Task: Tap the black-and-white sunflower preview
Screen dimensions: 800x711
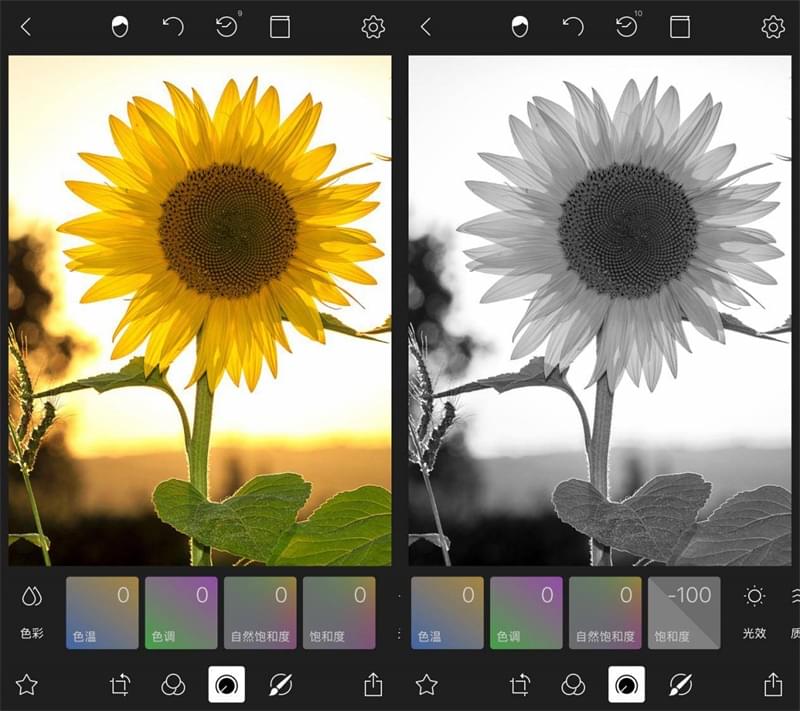Action: coord(599,310)
